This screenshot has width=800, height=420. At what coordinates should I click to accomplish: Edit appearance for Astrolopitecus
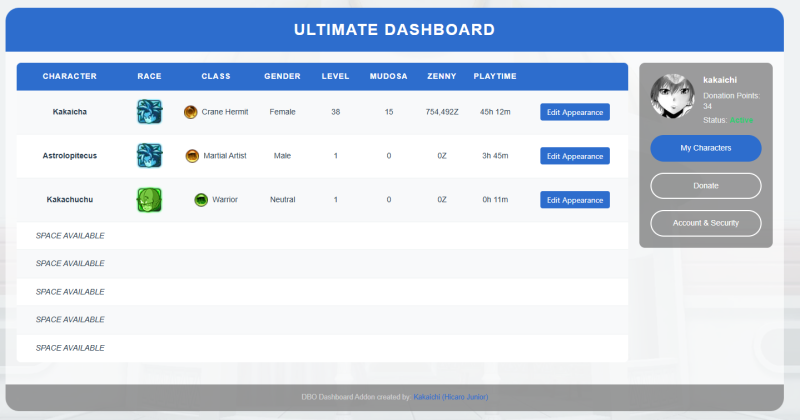575,156
